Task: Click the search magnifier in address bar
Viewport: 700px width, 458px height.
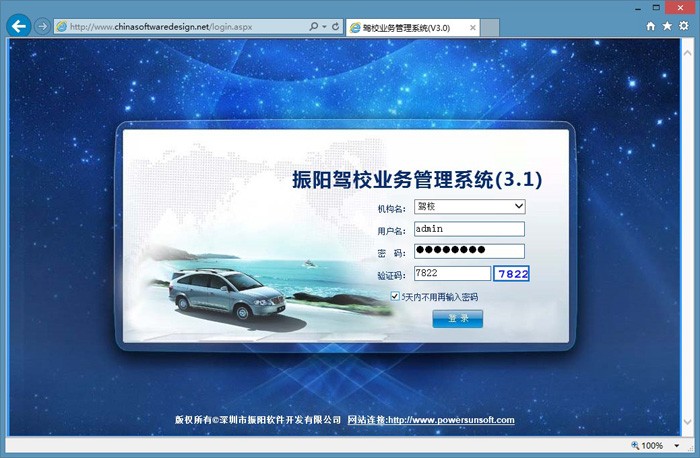Action: pyautogui.click(x=313, y=26)
